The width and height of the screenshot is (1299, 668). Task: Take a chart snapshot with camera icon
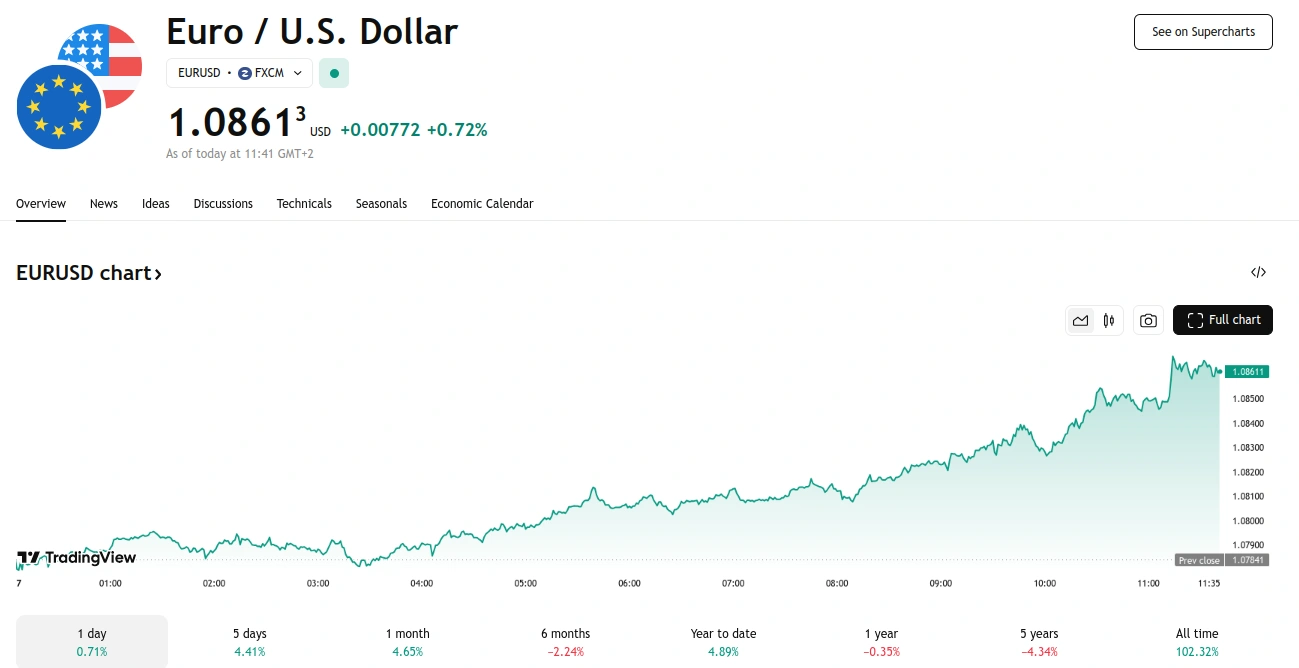(x=1148, y=320)
